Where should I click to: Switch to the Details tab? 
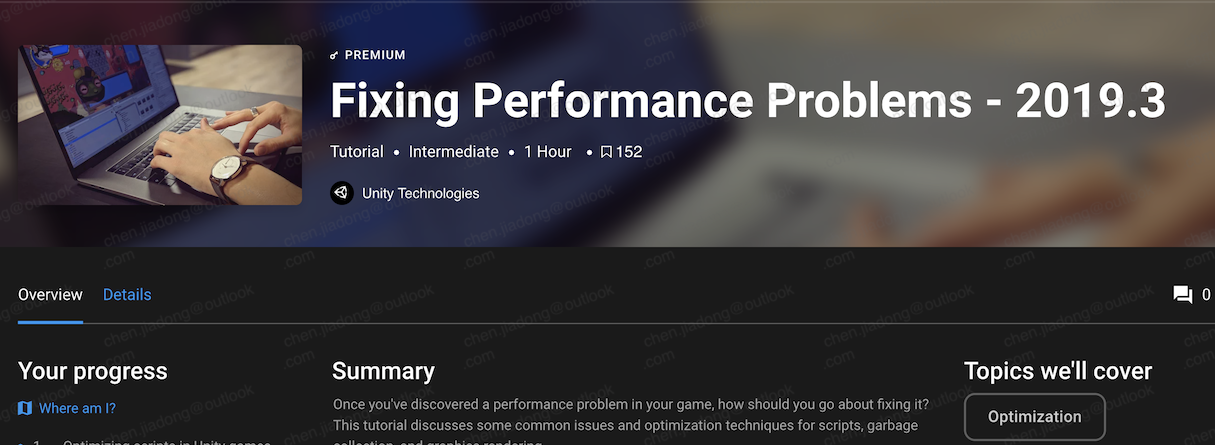(127, 295)
